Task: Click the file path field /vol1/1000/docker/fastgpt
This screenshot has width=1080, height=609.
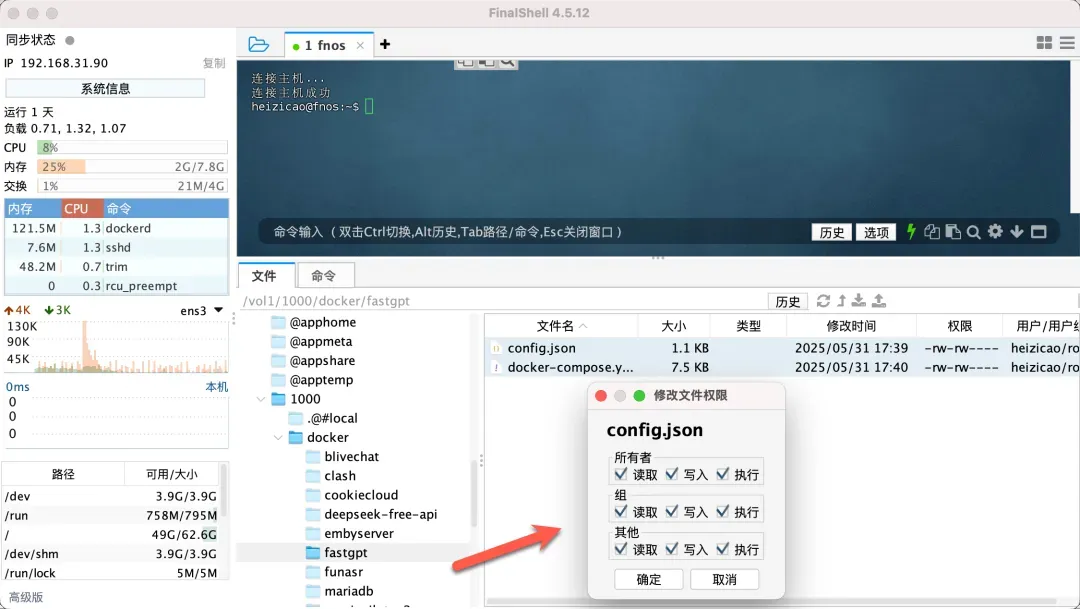Action: coord(503,301)
